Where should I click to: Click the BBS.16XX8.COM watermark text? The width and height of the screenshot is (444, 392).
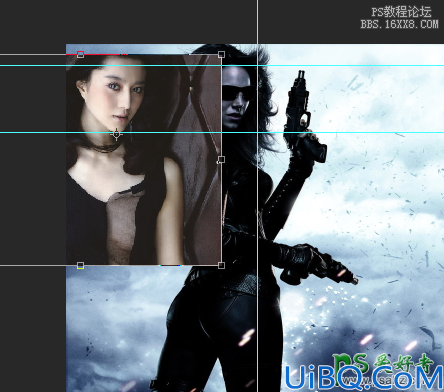coord(399,24)
